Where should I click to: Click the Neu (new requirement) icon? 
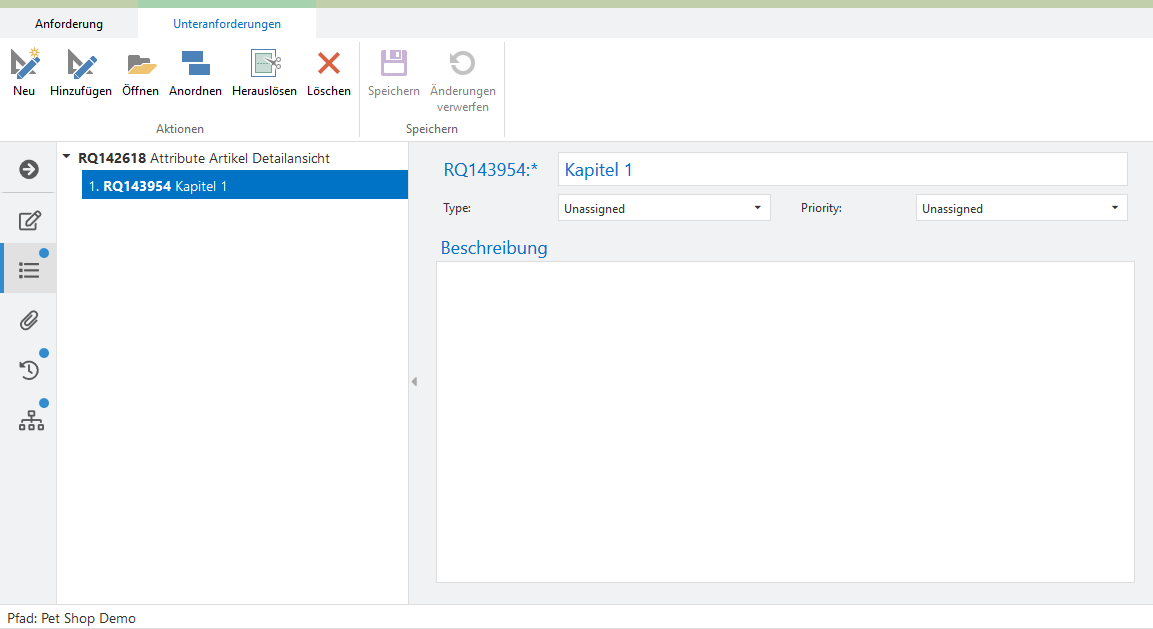(25, 65)
